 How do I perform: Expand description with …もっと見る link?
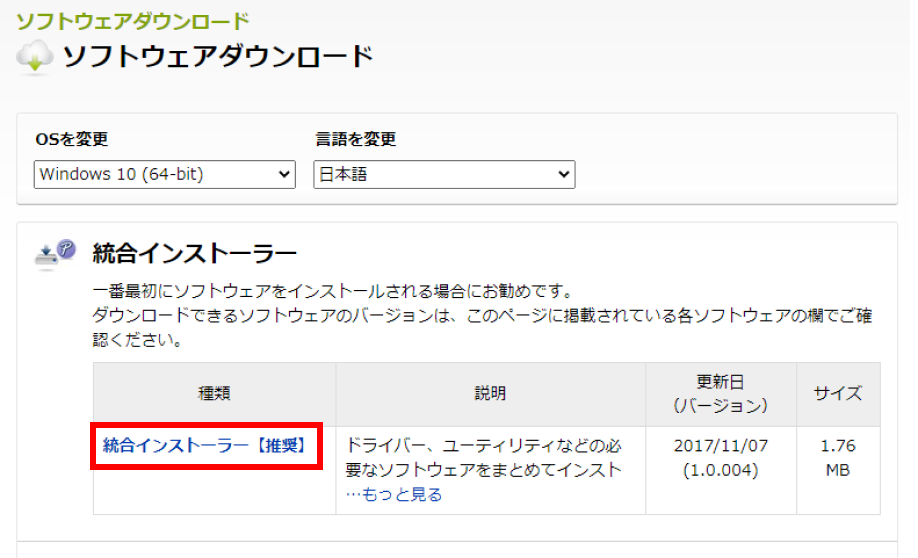click(x=393, y=495)
